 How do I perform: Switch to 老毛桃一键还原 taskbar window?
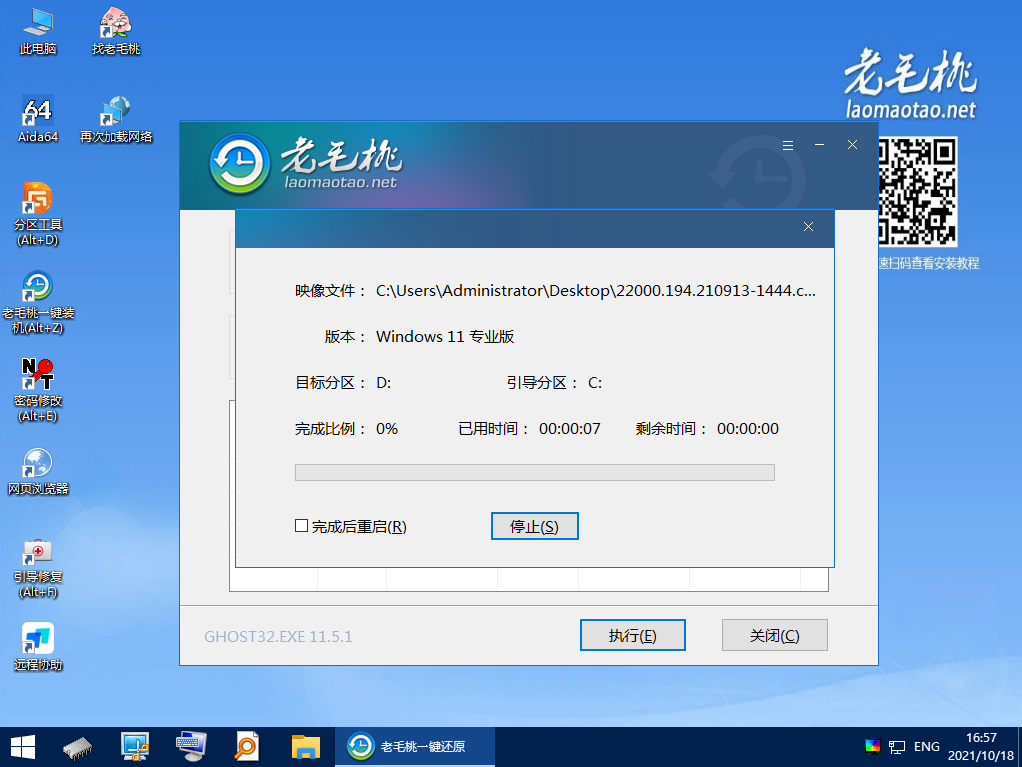pyautogui.click(x=415, y=747)
